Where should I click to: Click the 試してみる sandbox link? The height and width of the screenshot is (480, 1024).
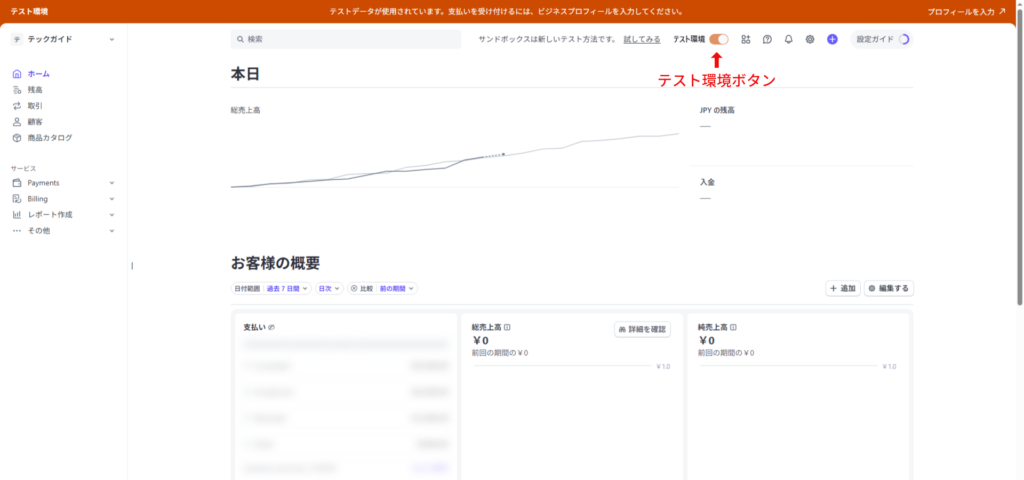click(x=642, y=39)
